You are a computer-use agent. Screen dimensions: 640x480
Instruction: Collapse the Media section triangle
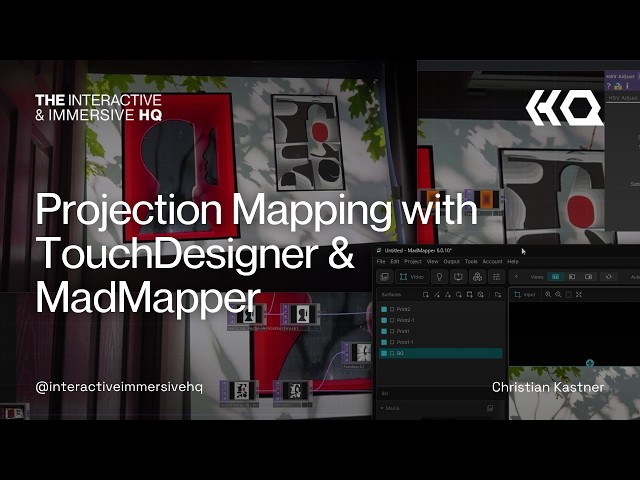(x=382, y=408)
